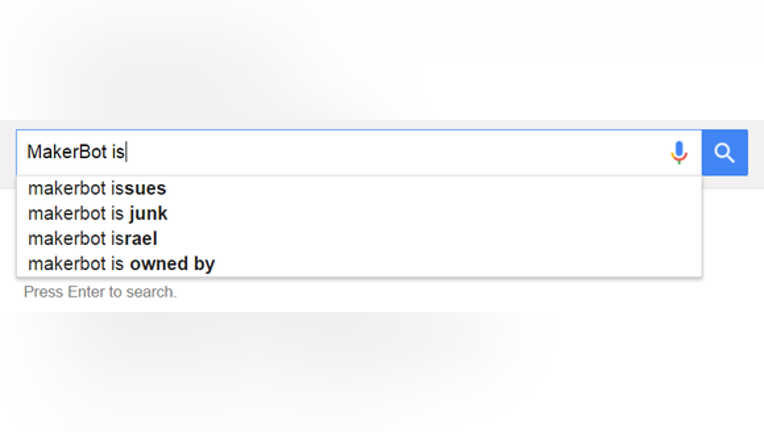
Task: Click the bold 'rael' ending in third suggestion
Action: pyautogui.click(x=140, y=239)
